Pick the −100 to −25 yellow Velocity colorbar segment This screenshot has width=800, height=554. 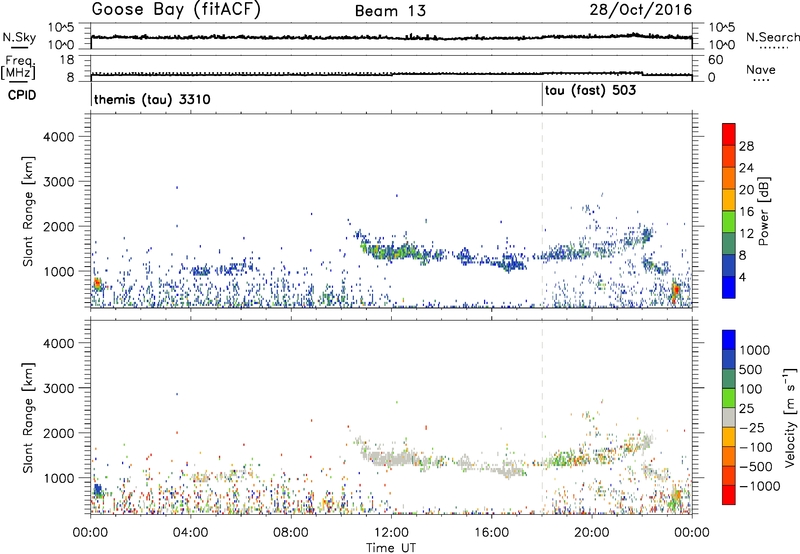pyautogui.click(x=729, y=438)
